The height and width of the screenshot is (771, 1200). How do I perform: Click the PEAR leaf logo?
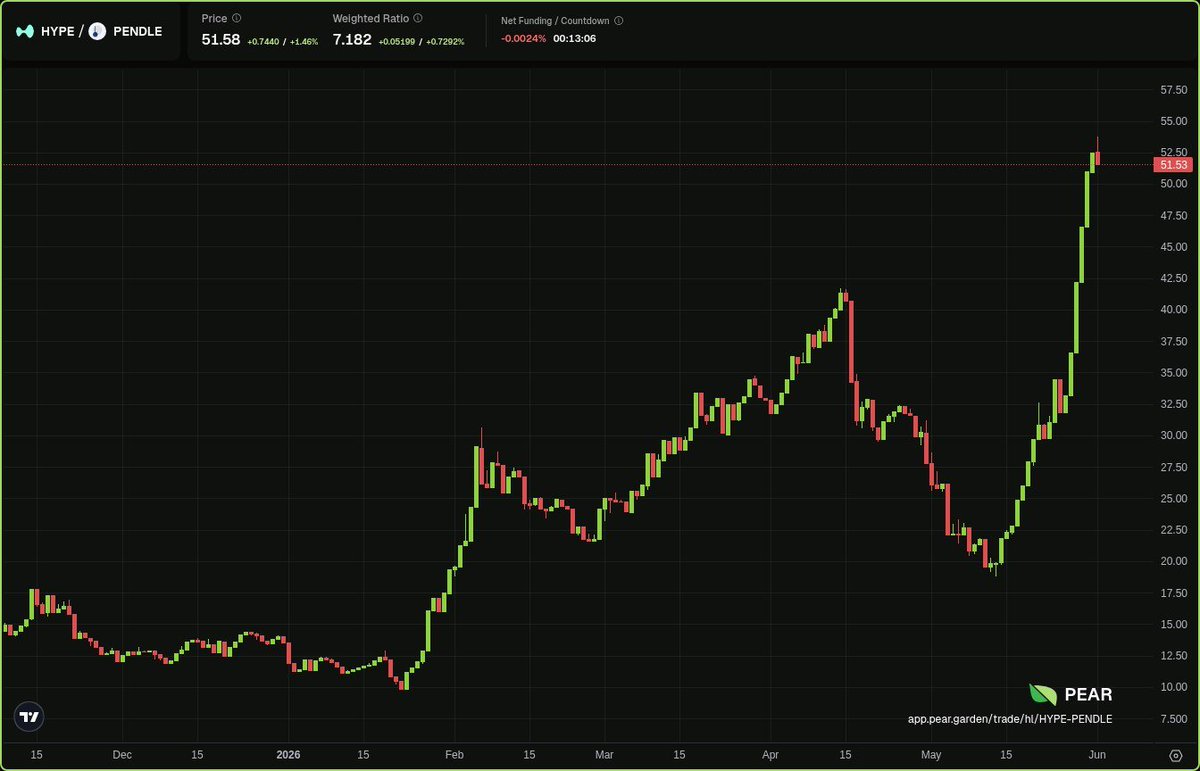(x=1043, y=695)
